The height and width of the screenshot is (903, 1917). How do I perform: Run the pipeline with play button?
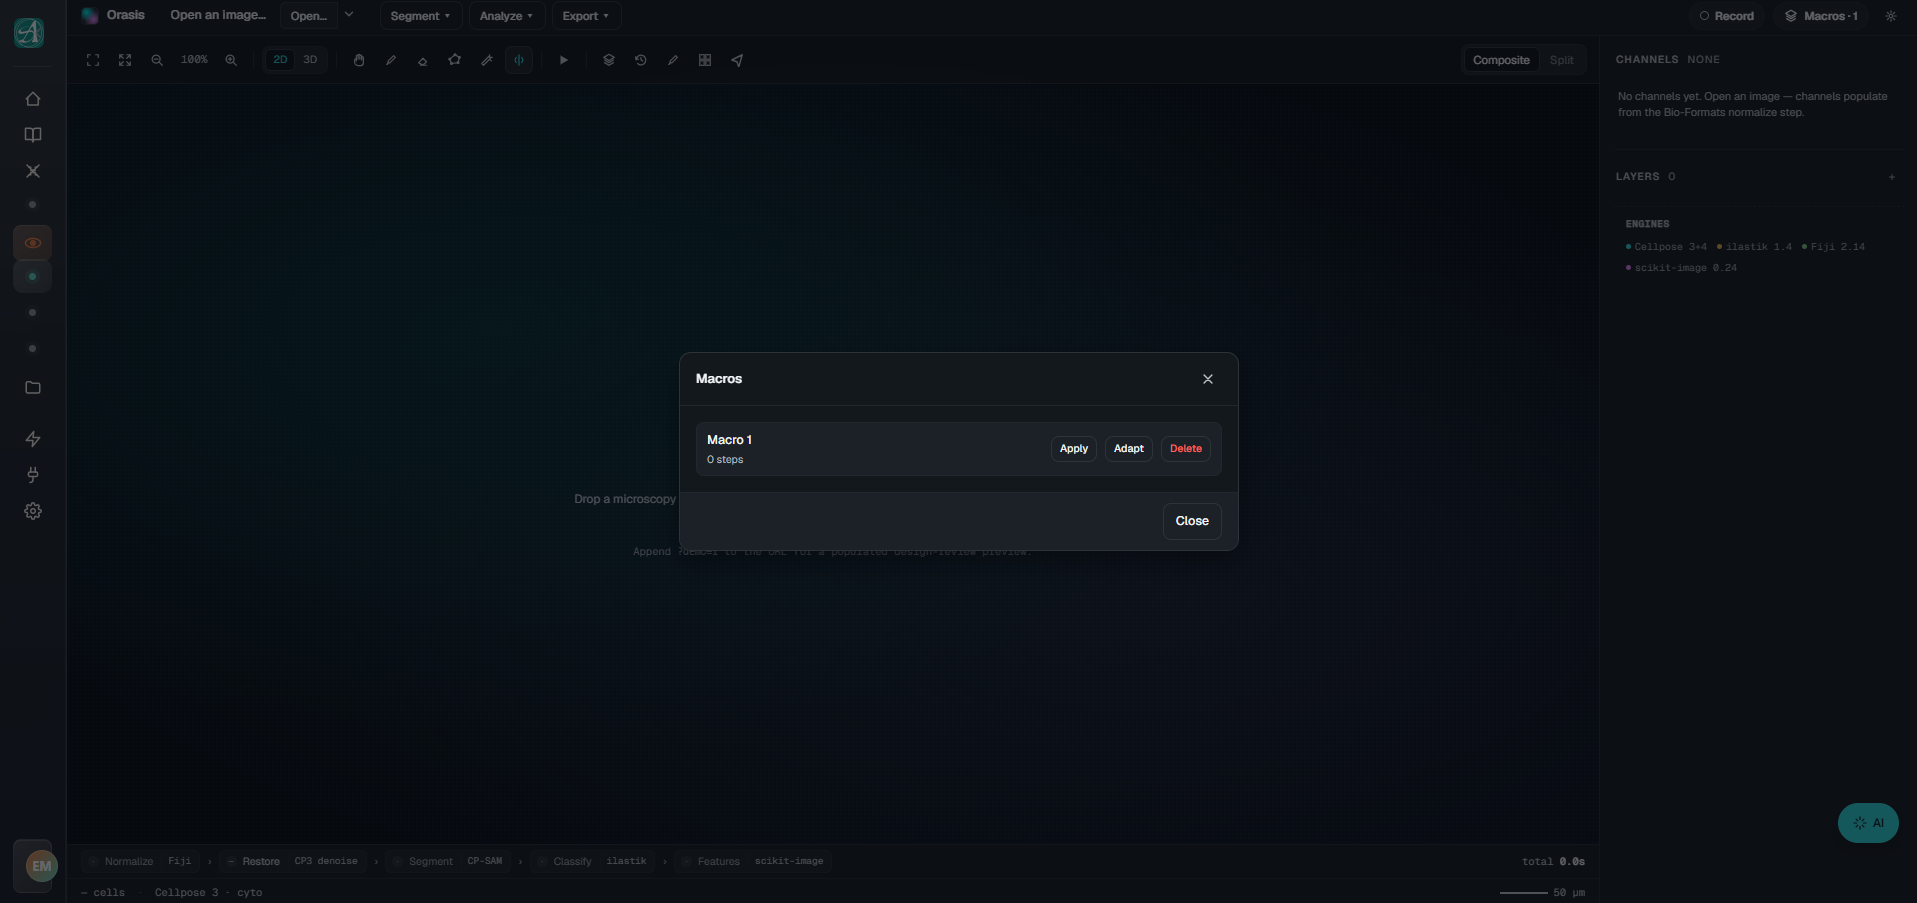[564, 60]
